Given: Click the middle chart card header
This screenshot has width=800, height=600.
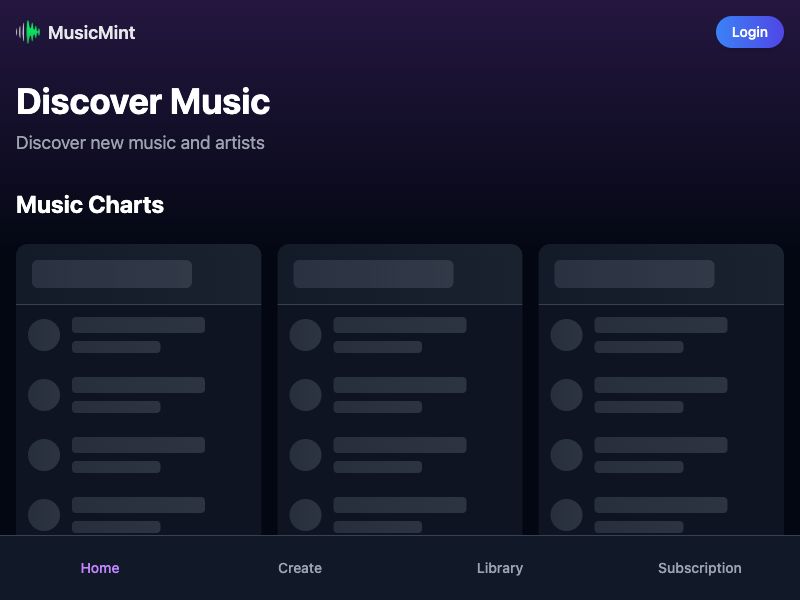Looking at the screenshot, I should pos(400,273).
